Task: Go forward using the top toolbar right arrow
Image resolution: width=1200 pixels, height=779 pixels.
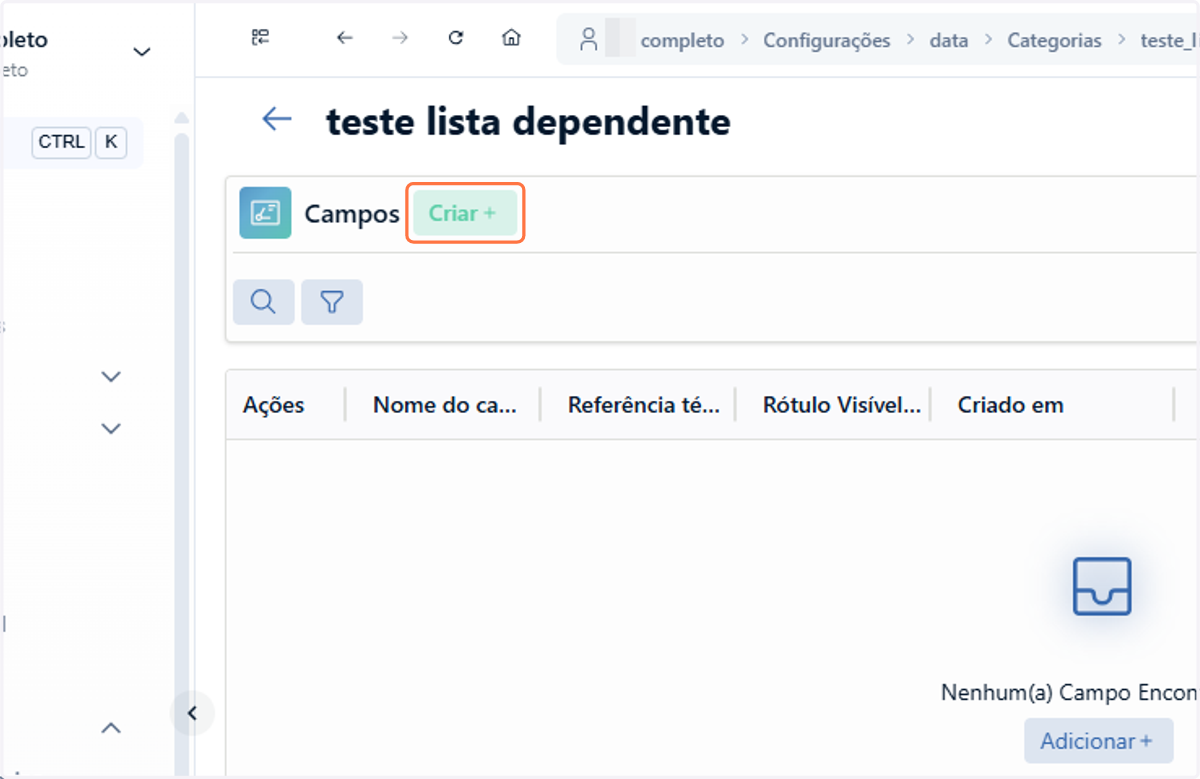Action: coord(400,38)
